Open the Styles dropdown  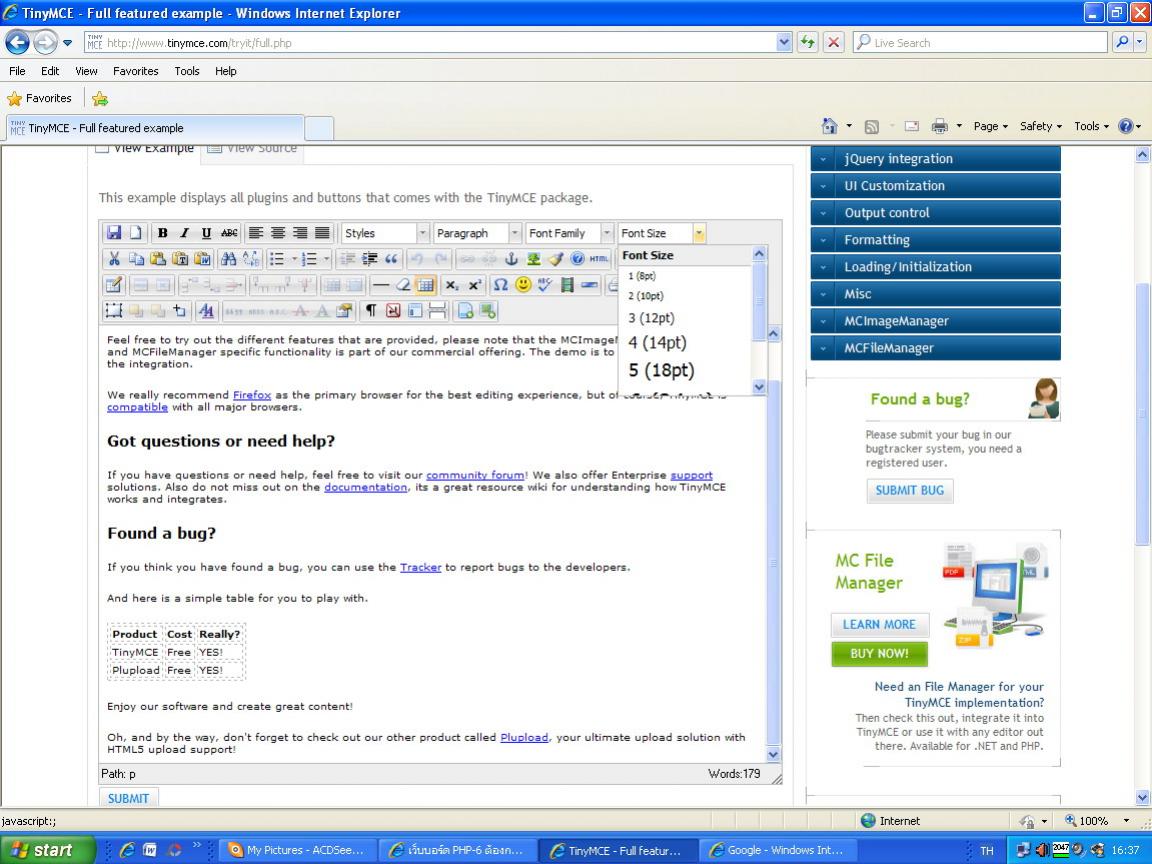[x=385, y=233]
